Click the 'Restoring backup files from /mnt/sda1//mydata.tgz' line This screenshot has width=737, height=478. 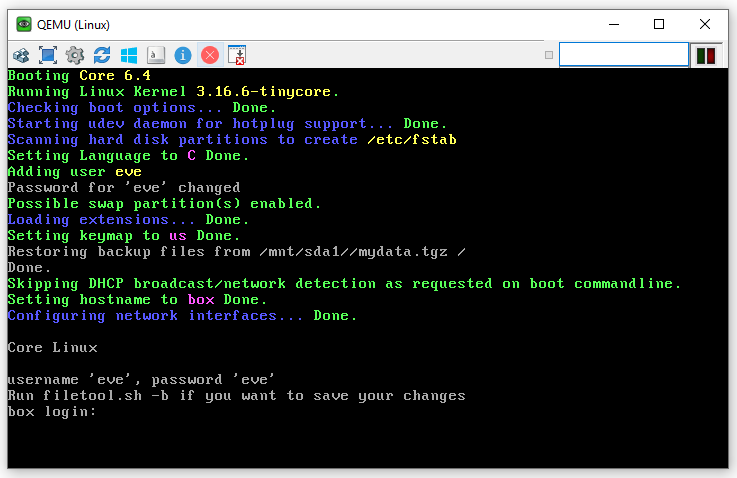coord(236,252)
